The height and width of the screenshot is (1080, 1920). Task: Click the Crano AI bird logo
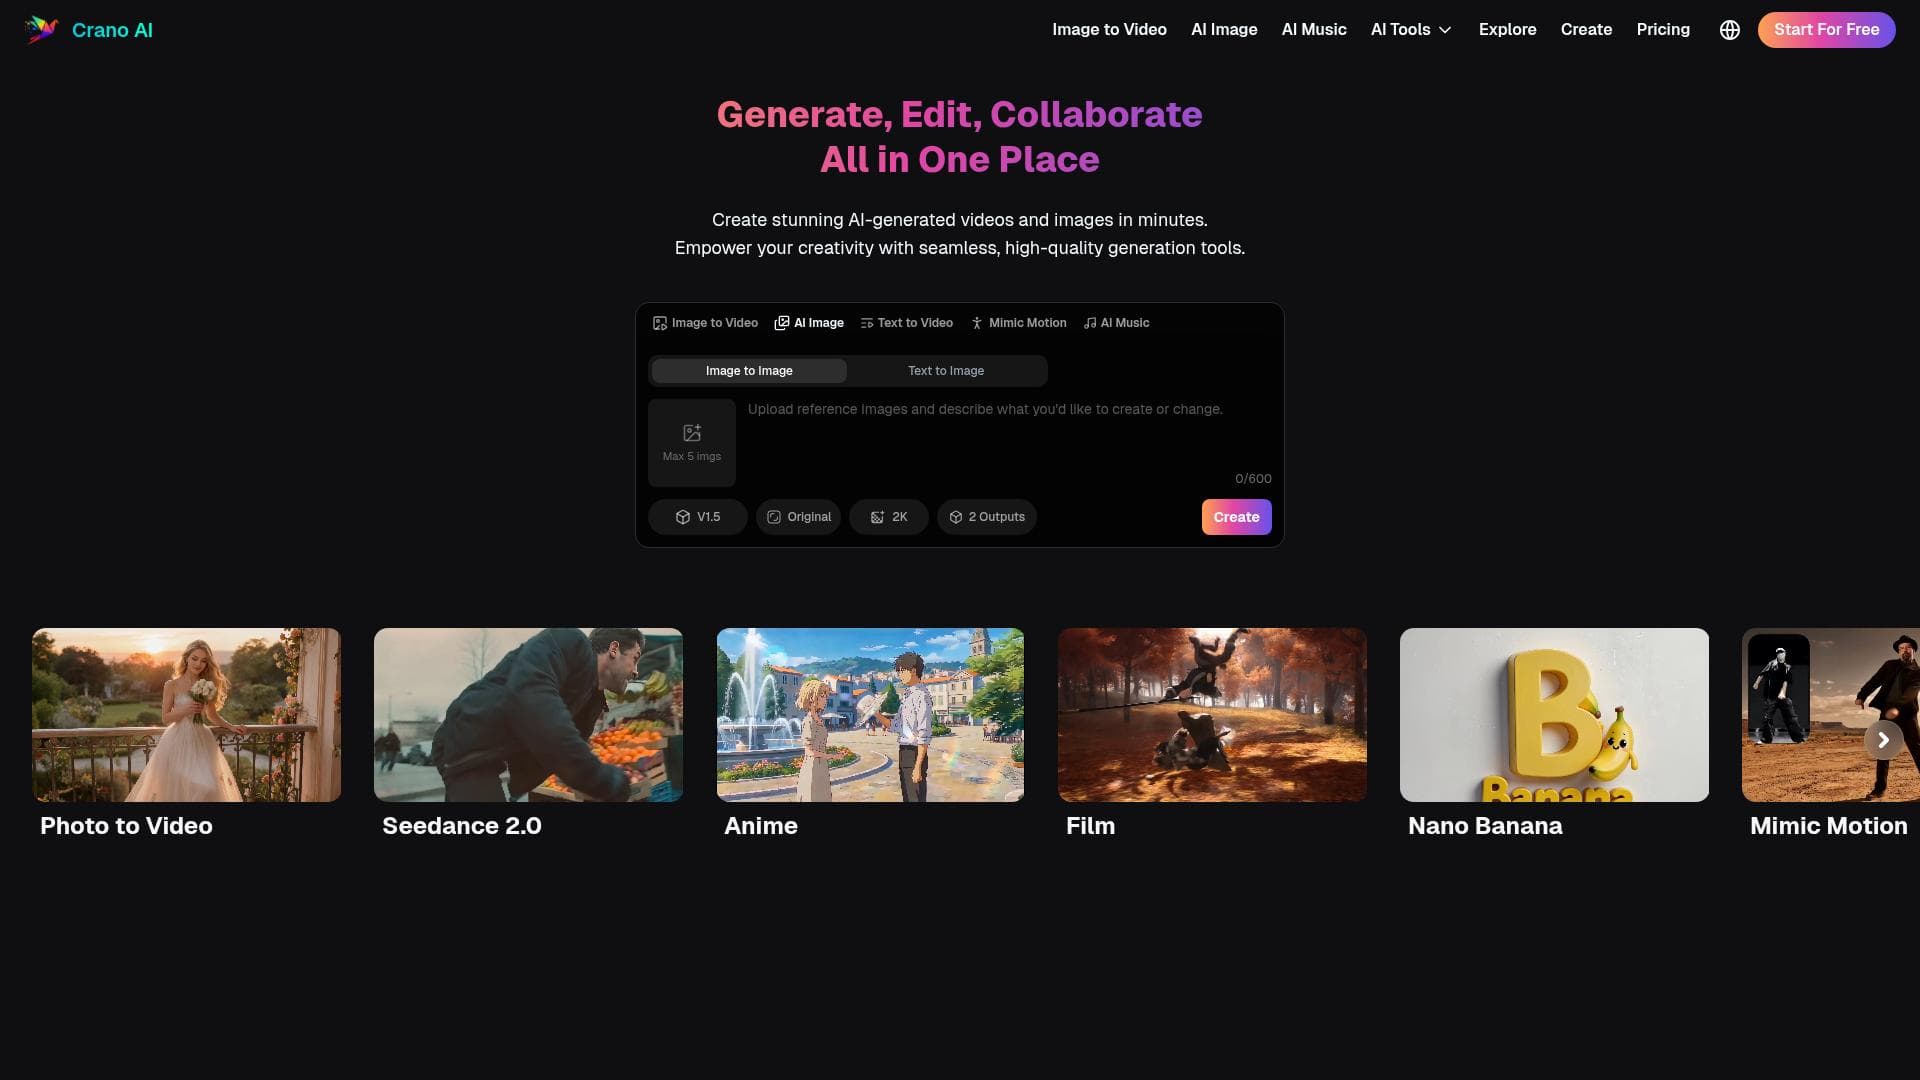click(x=41, y=30)
